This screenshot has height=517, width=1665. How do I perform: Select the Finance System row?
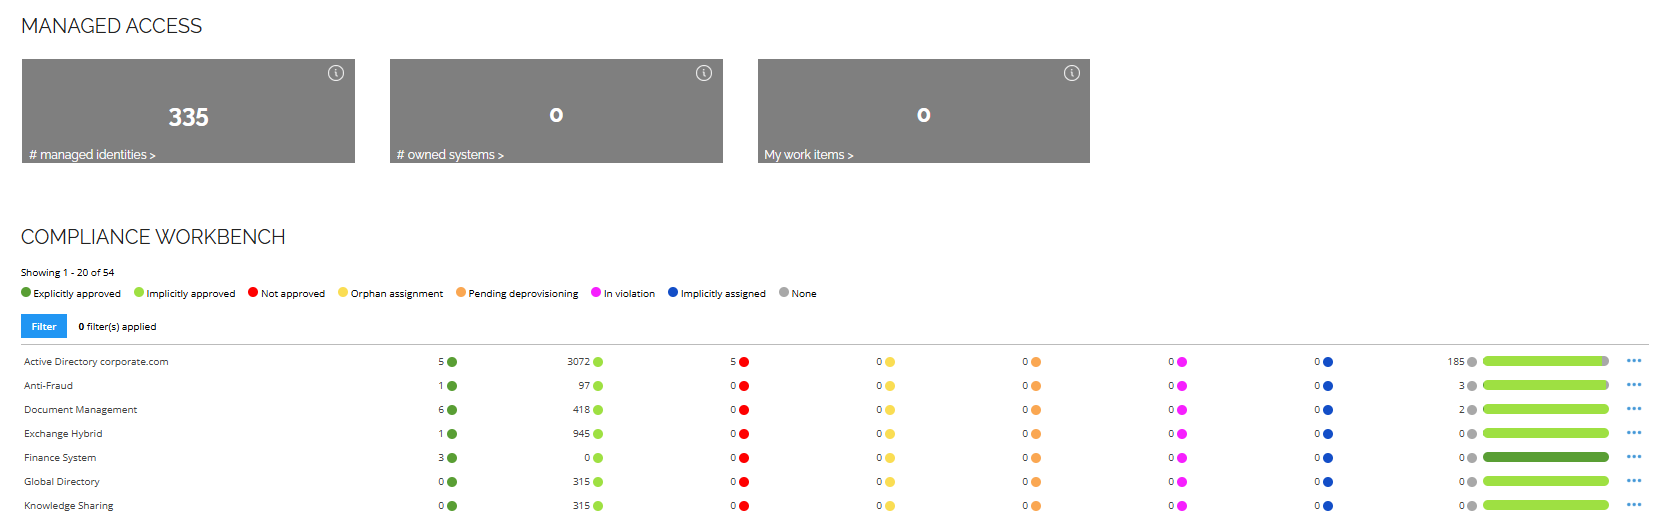(x=60, y=458)
